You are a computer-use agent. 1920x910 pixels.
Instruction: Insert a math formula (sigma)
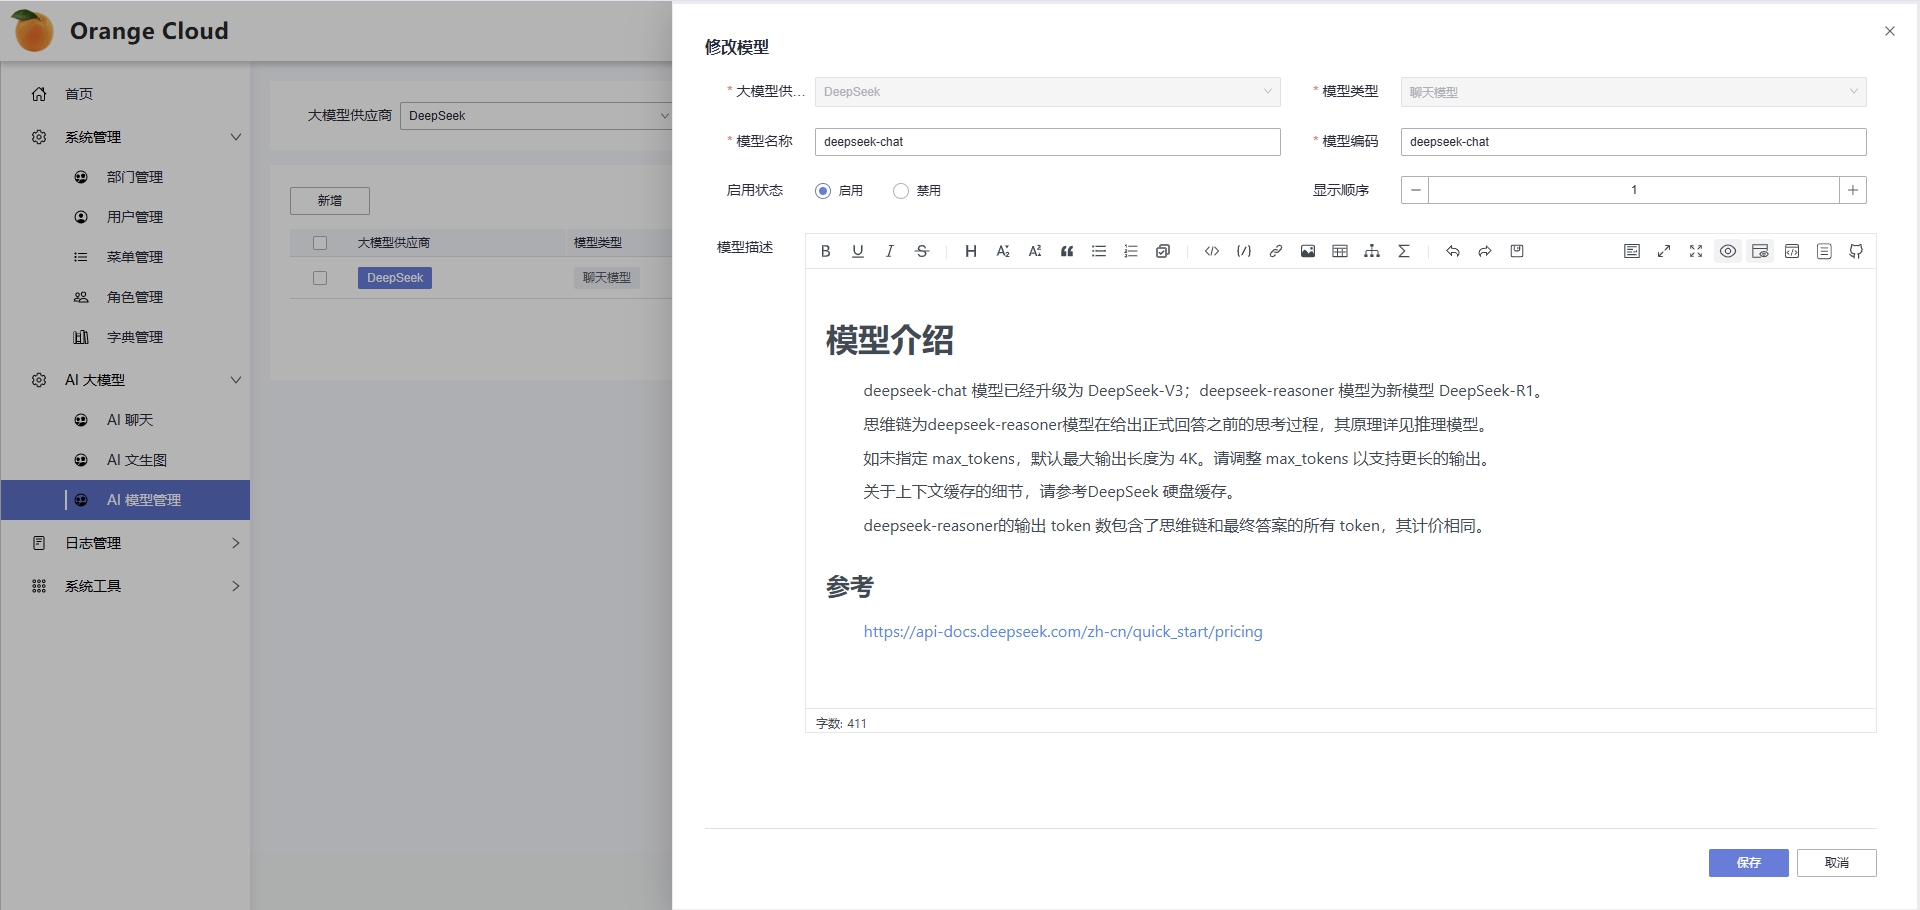point(1404,251)
